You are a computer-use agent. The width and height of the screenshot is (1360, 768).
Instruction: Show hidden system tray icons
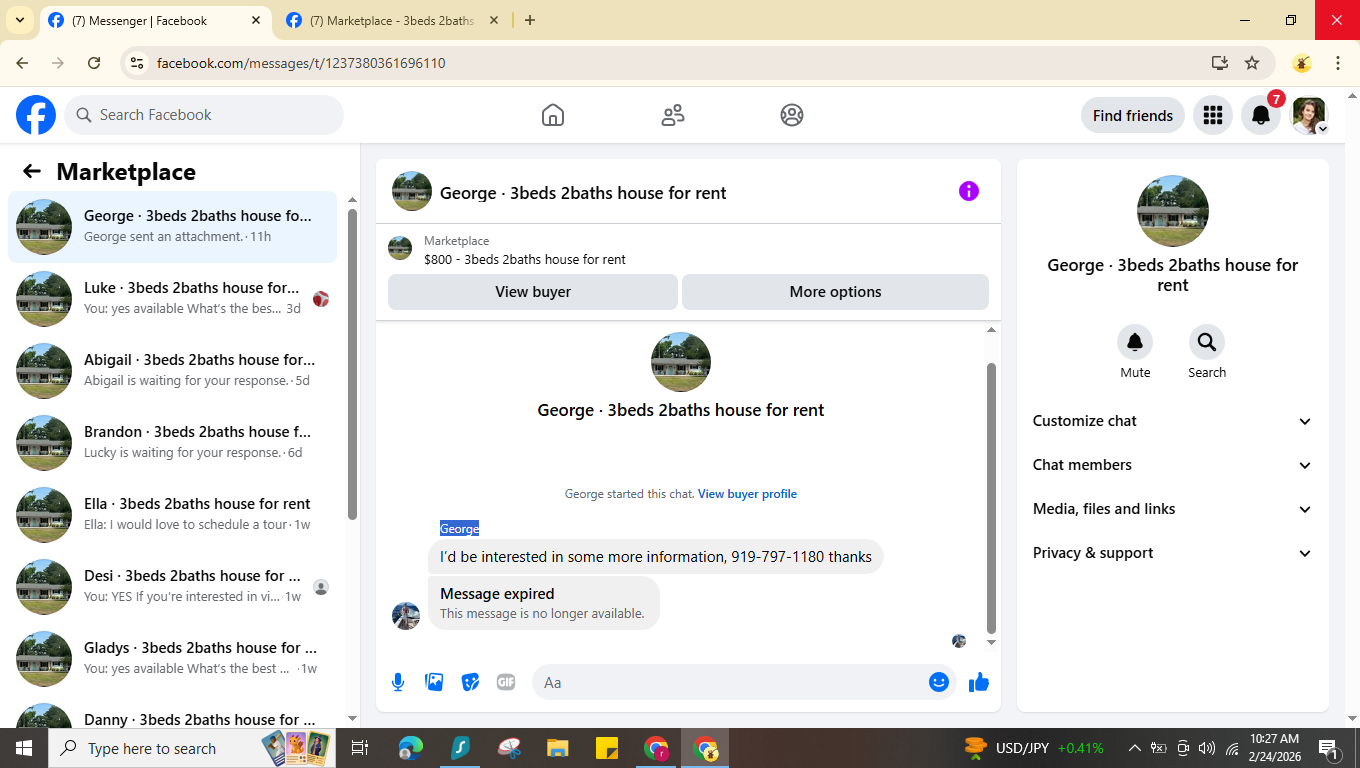pyautogui.click(x=1134, y=748)
